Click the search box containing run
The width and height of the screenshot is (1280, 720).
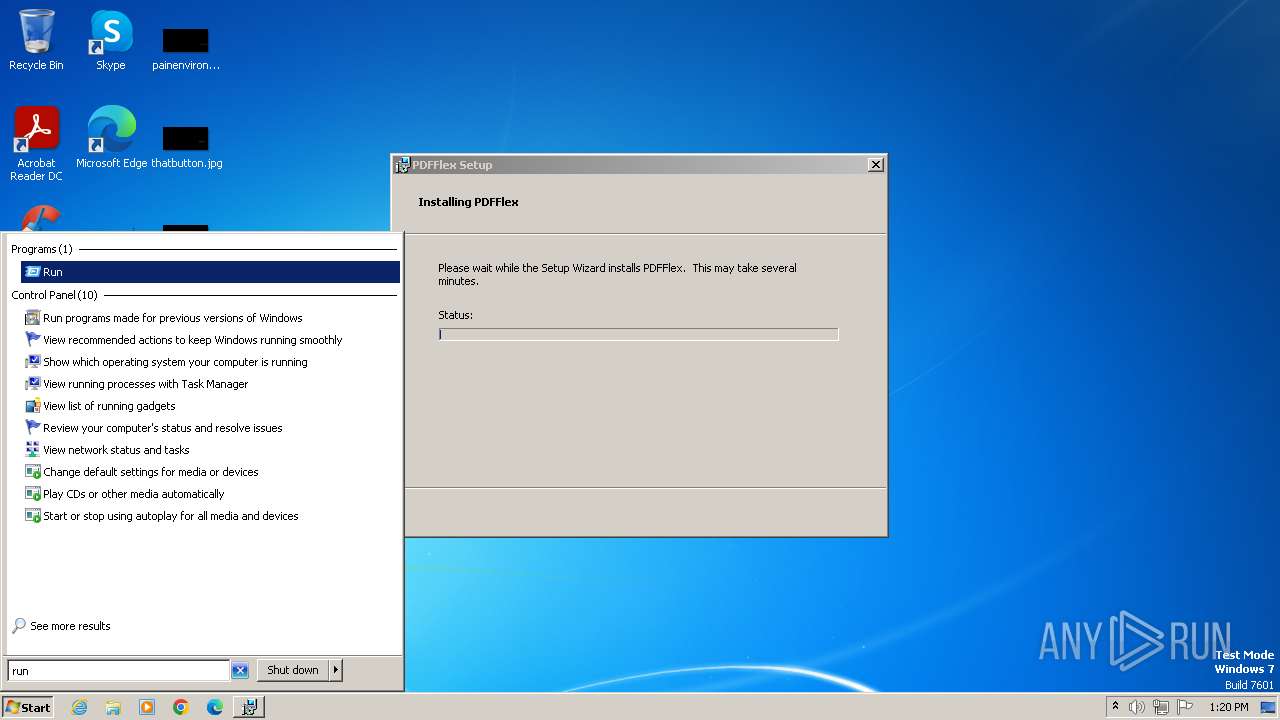click(118, 671)
